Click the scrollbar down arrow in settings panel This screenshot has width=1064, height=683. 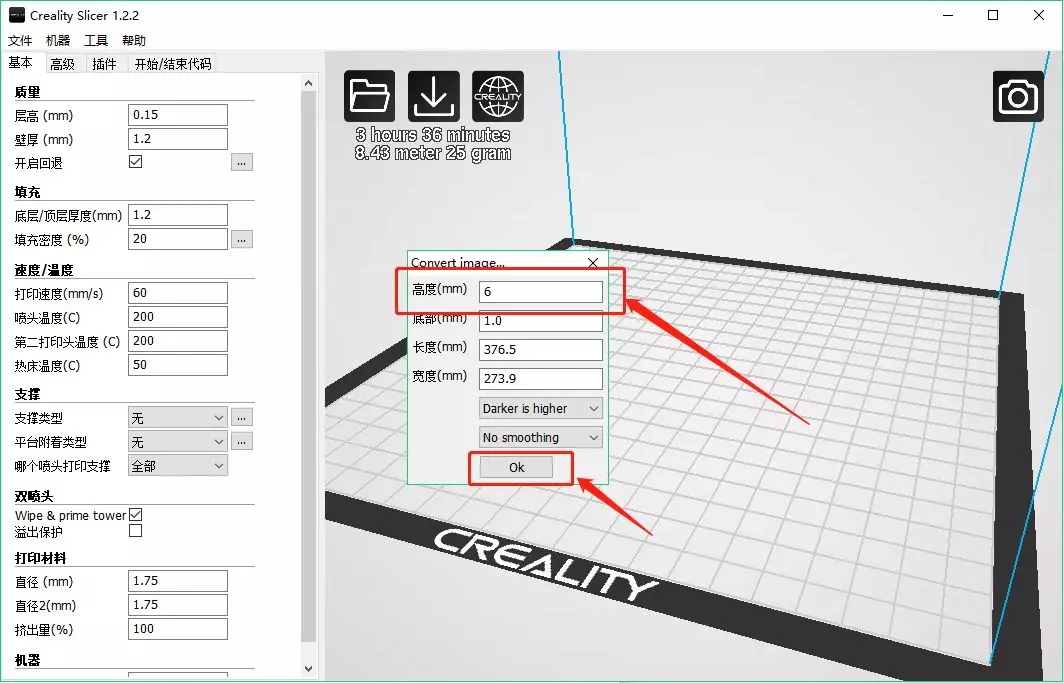[309, 669]
